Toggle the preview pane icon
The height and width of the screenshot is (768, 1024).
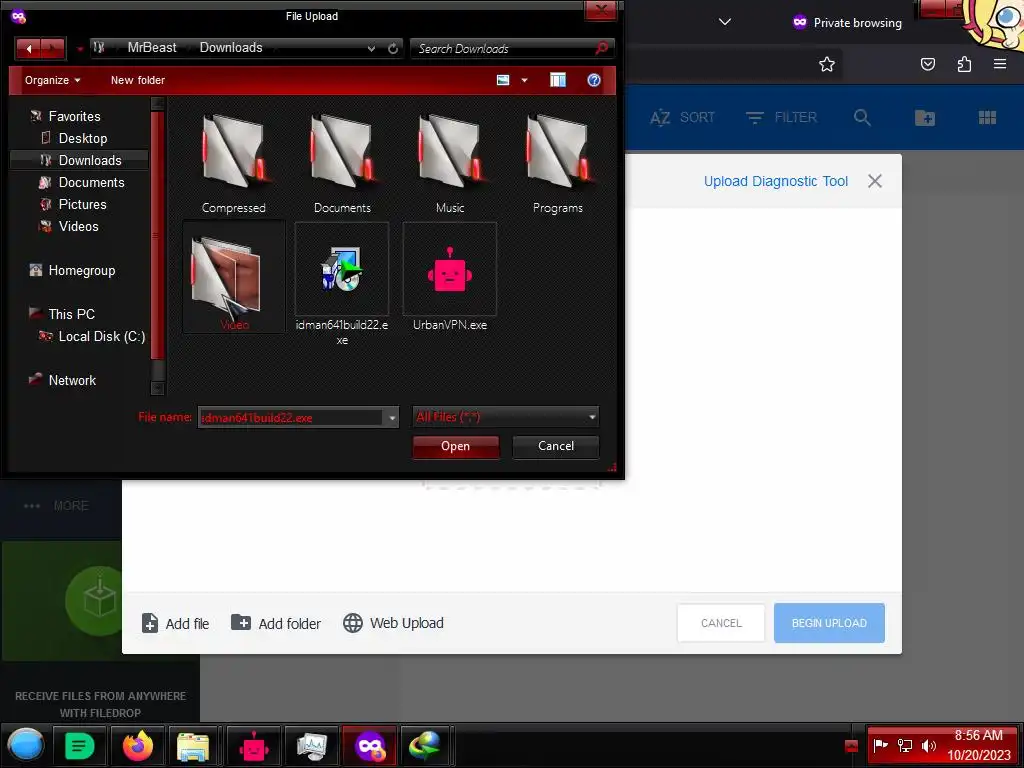click(558, 80)
